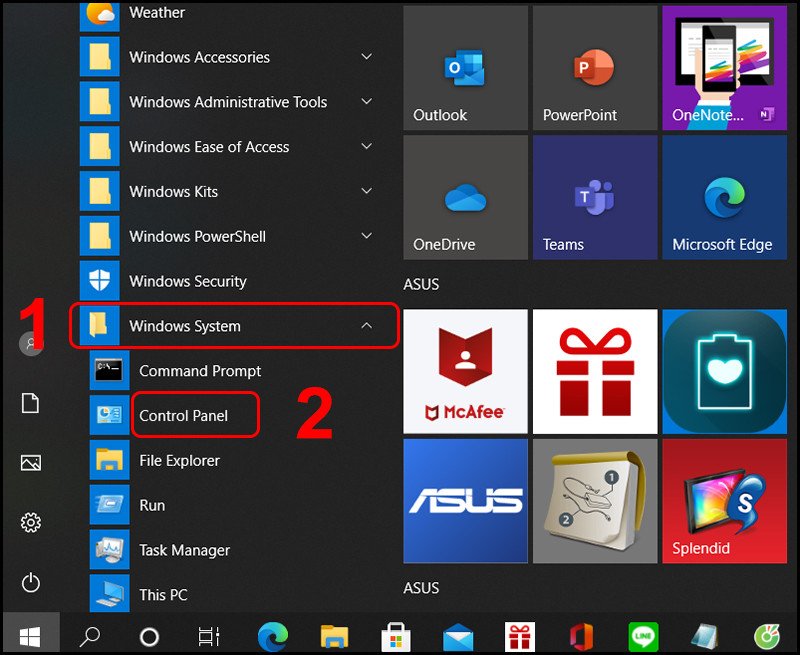Image resolution: width=800 pixels, height=655 pixels.
Task: Expand Windows Accessories folder
Action: pos(199,57)
